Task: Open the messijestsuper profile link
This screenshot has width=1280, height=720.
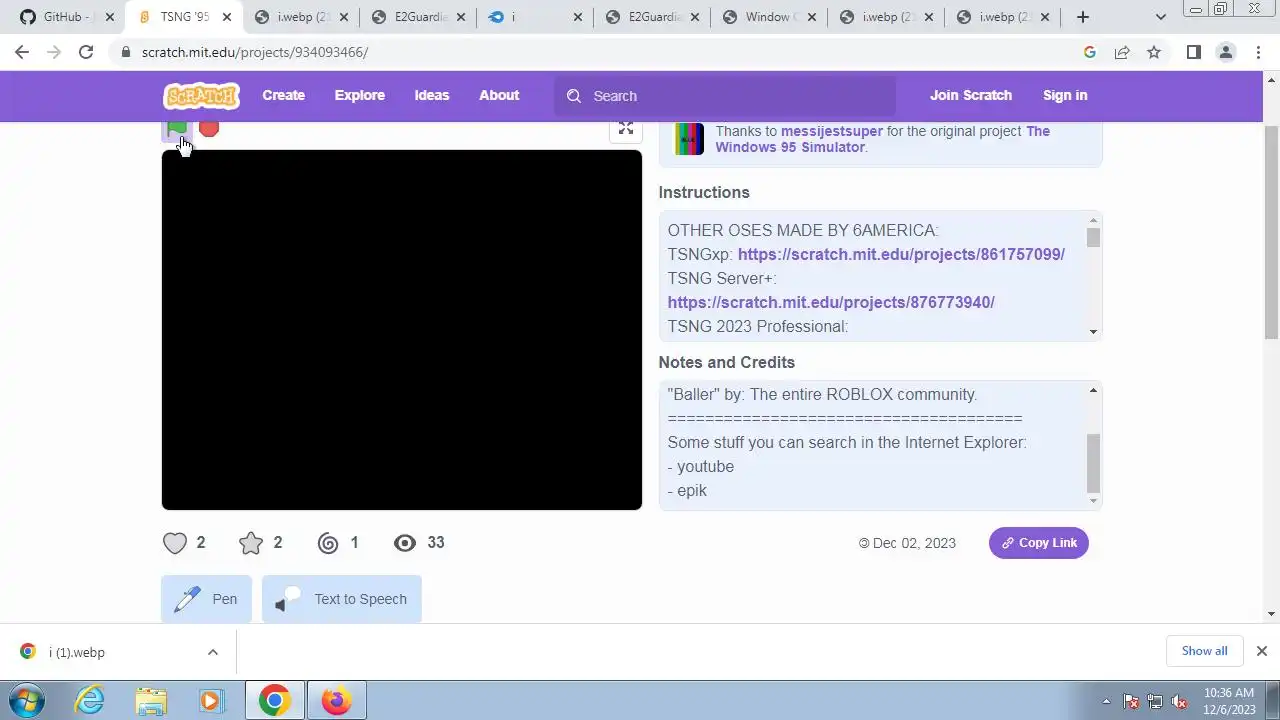Action: [x=832, y=131]
